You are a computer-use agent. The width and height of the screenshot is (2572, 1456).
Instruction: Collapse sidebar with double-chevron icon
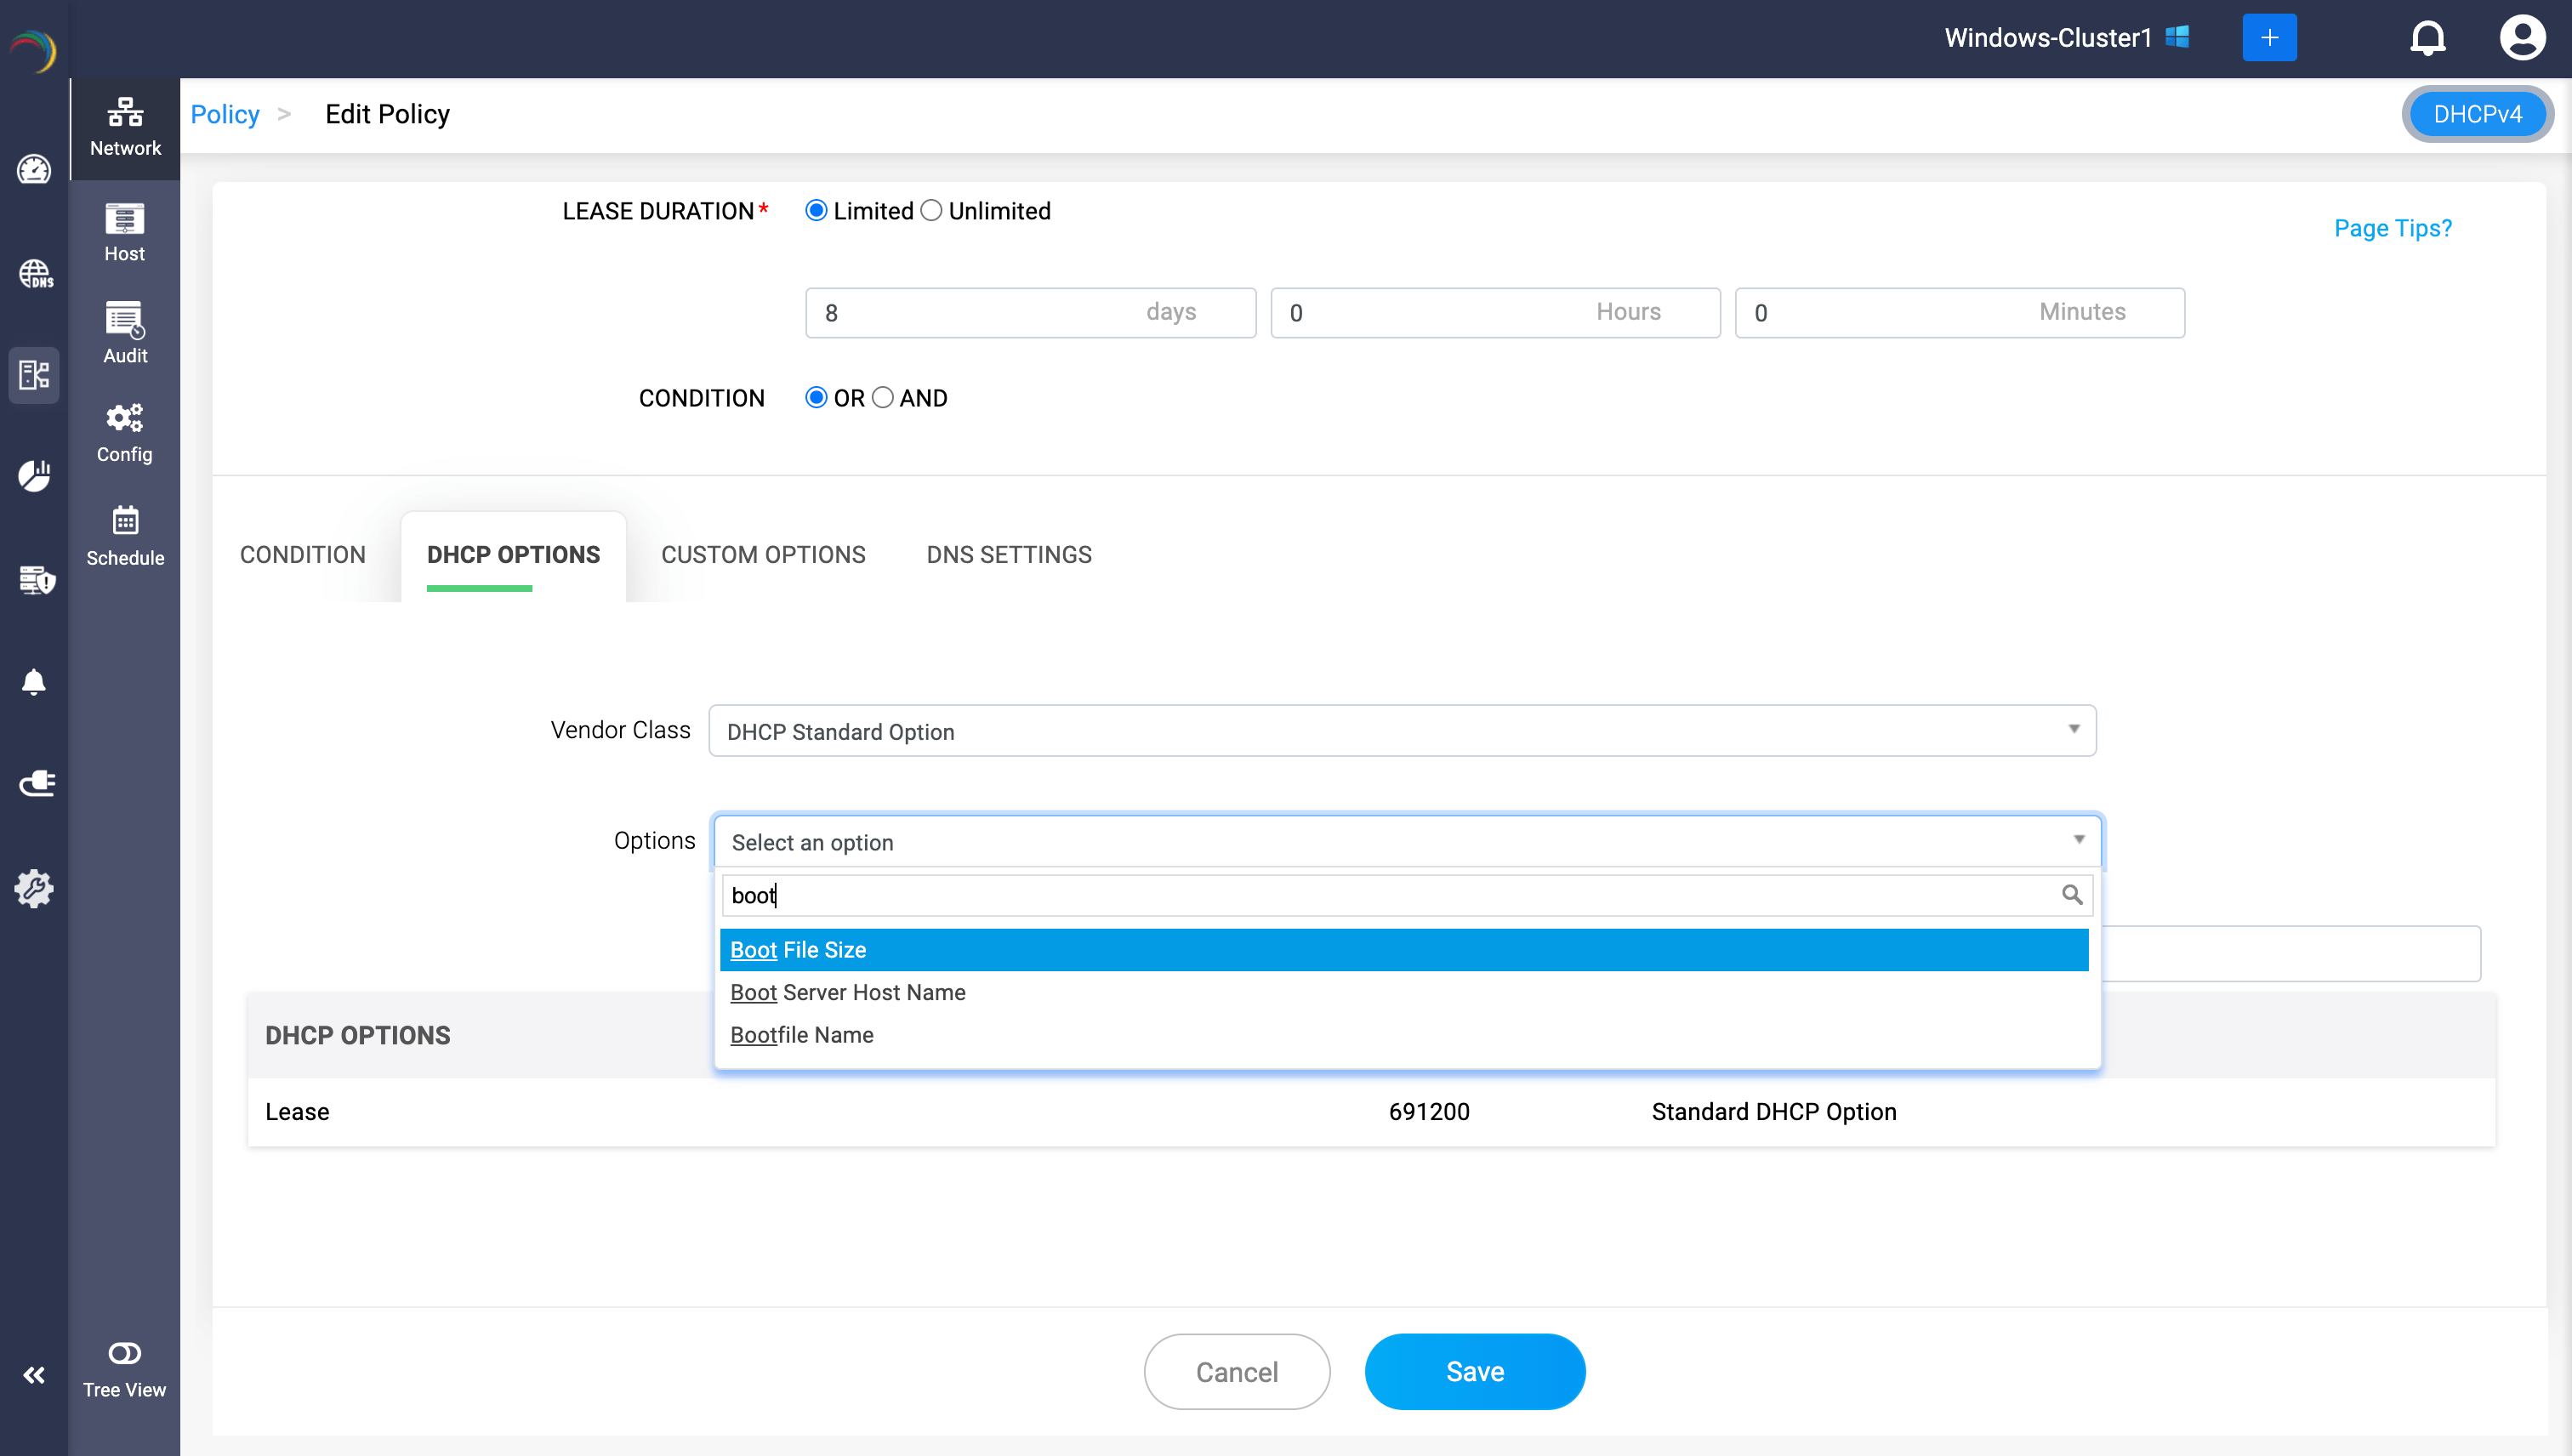coord(34,1375)
